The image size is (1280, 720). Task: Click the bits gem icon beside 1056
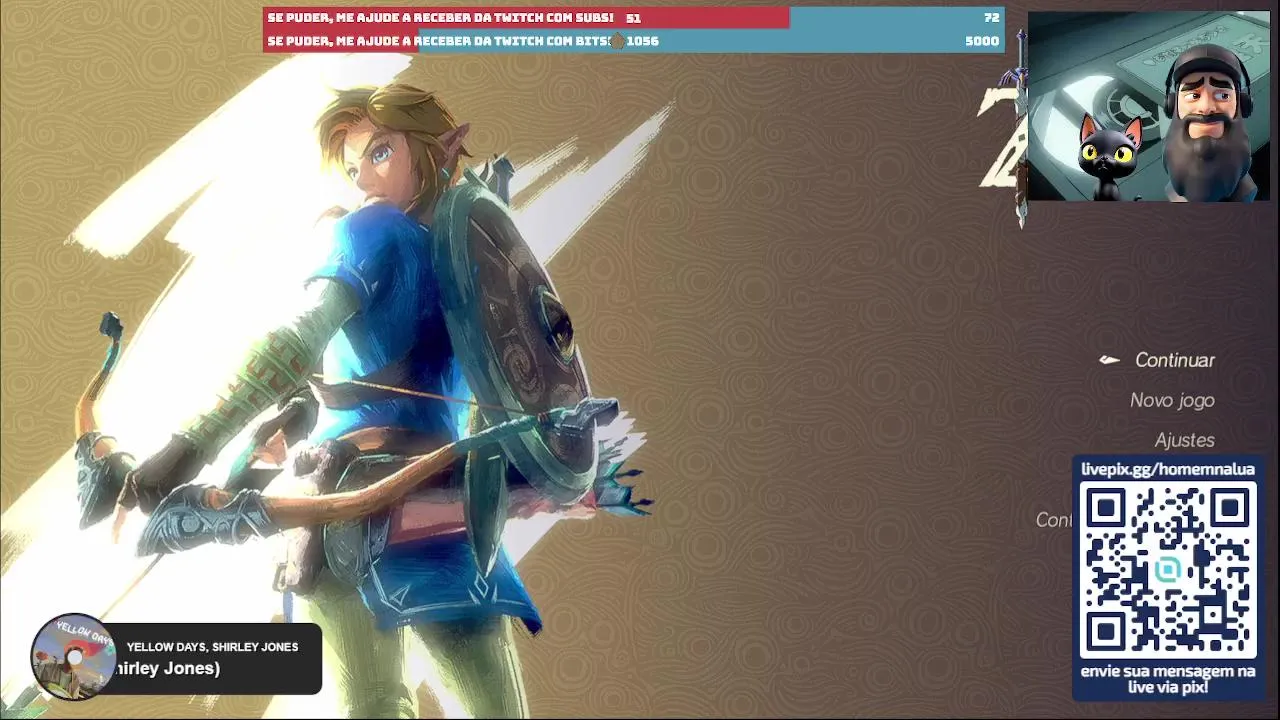tap(617, 41)
